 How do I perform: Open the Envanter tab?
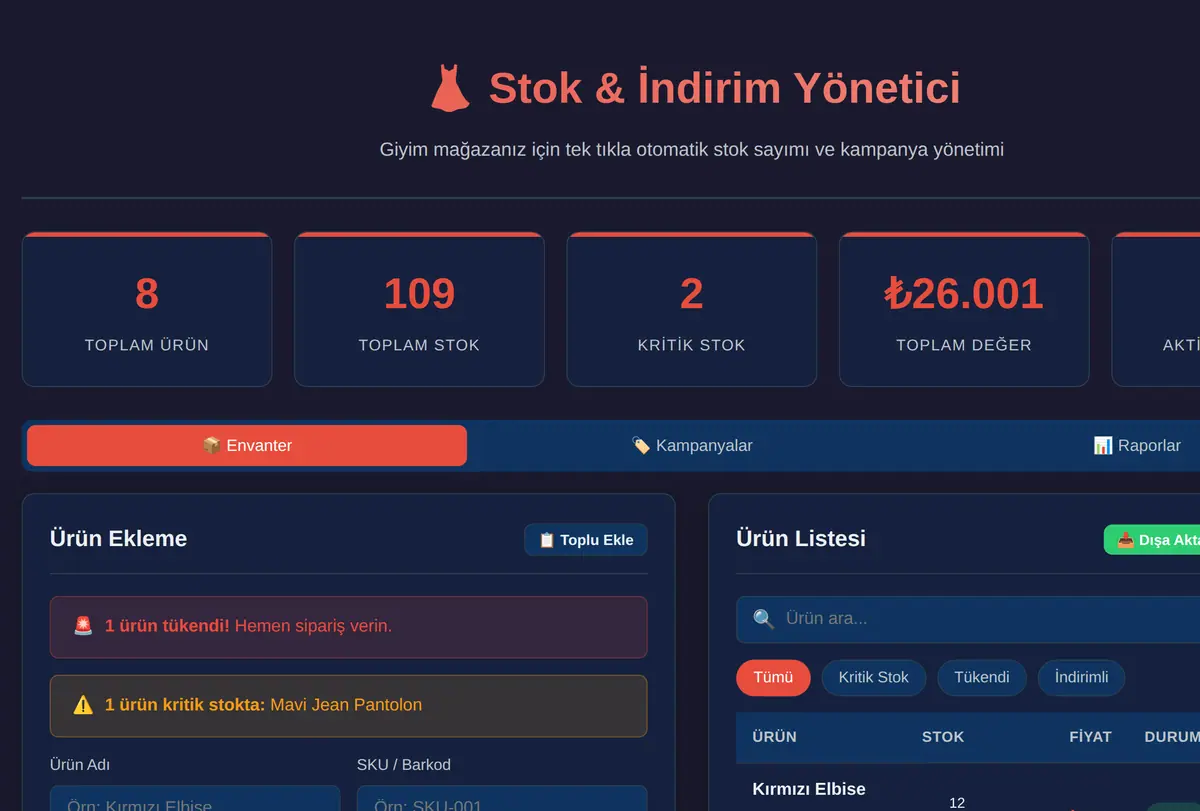pos(247,445)
